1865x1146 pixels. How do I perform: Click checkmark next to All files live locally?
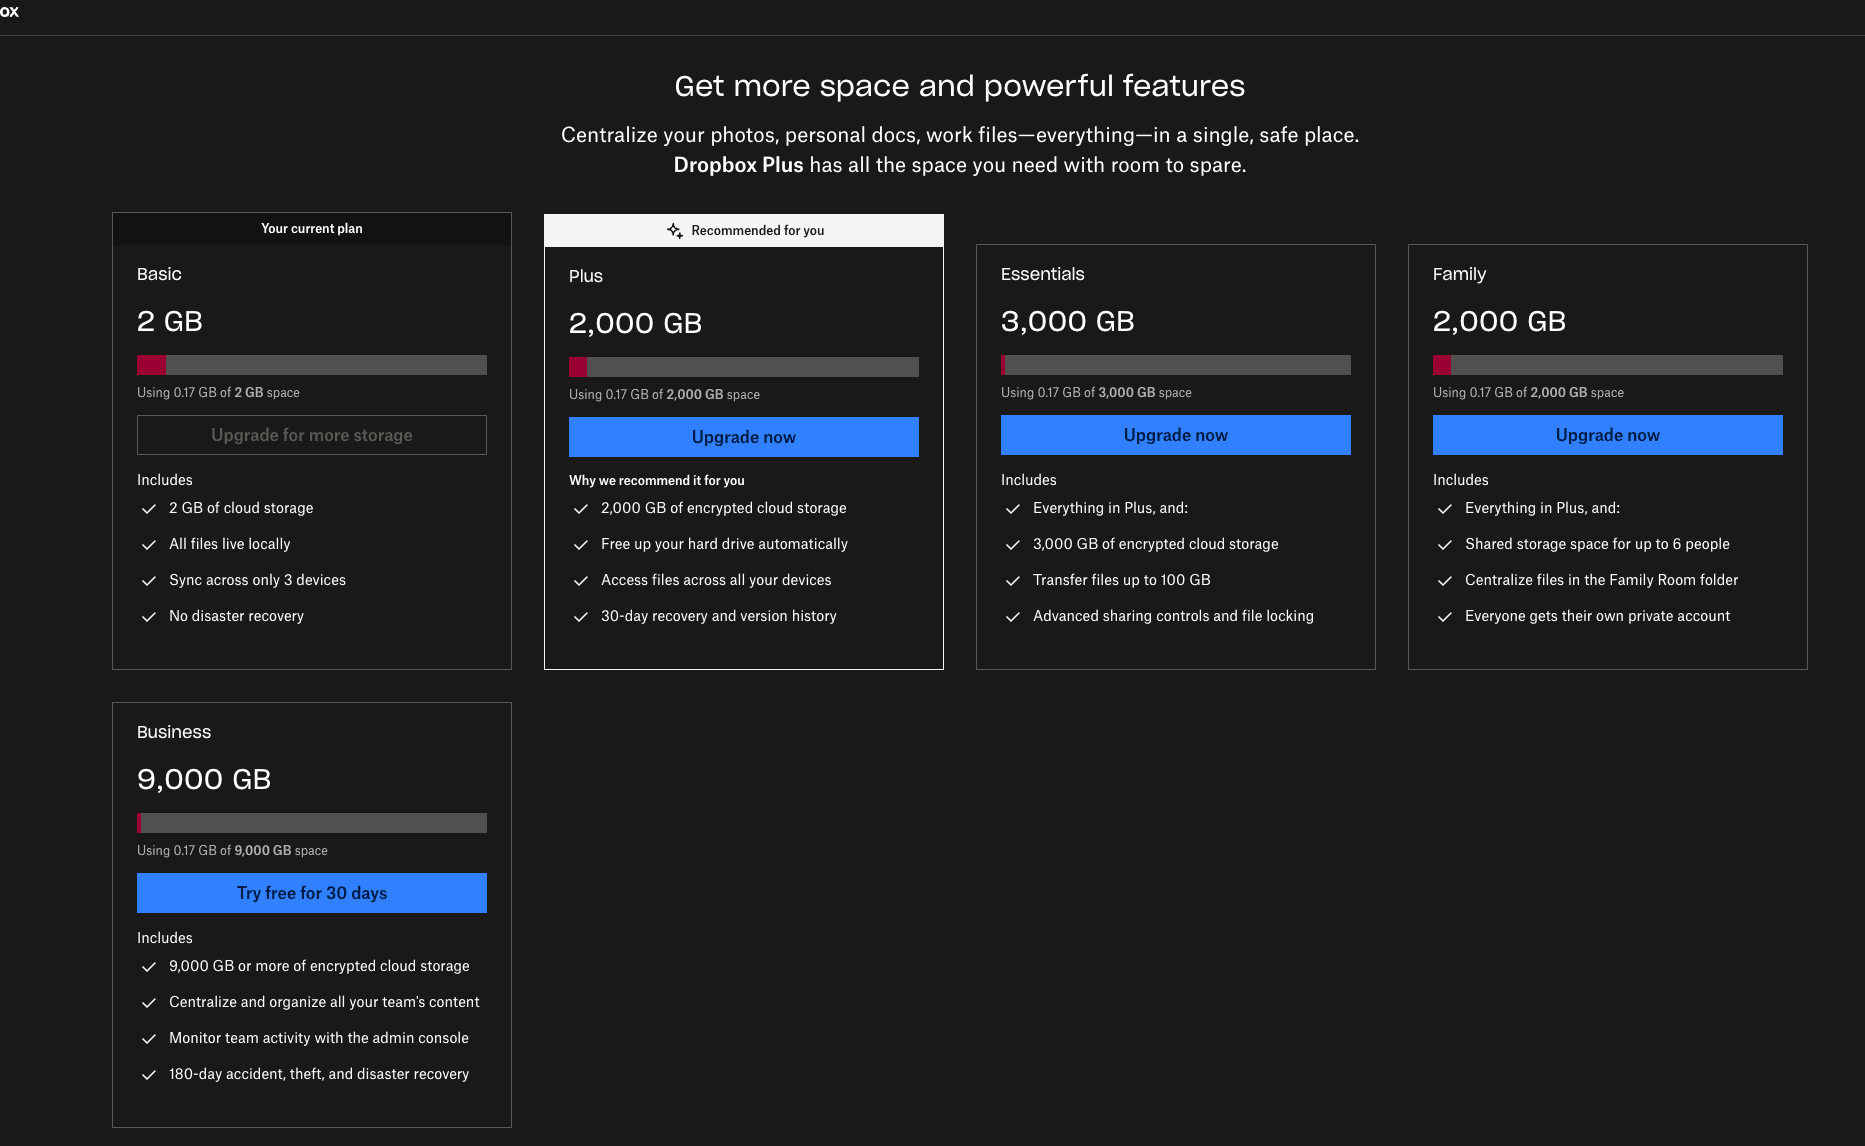point(149,545)
